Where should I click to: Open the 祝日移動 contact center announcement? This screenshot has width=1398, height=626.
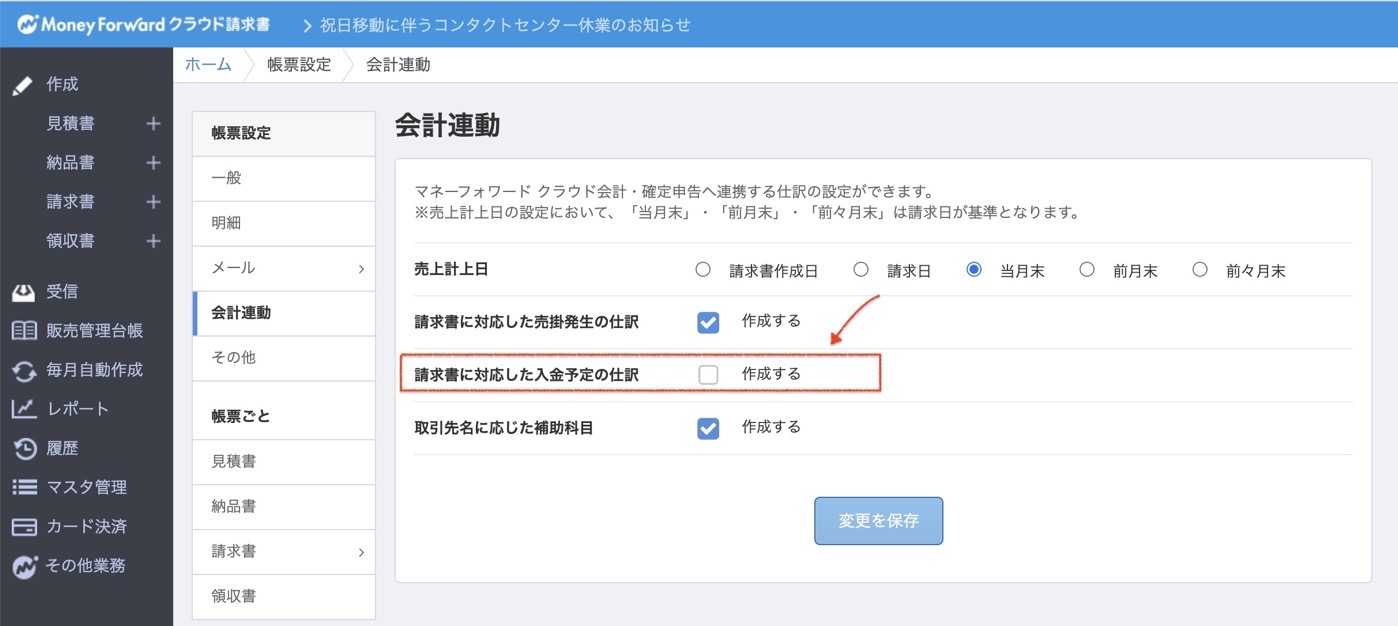coord(505,25)
